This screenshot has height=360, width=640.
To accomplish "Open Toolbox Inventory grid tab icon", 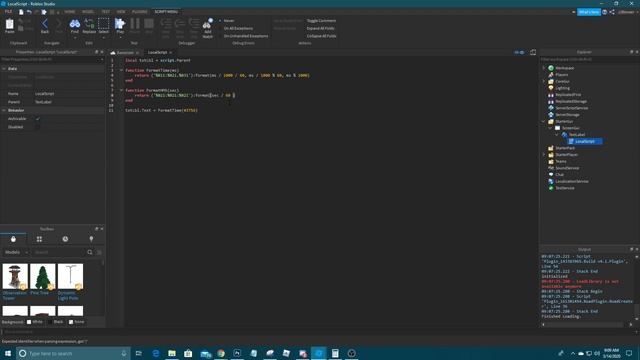I will tap(39, 239).
